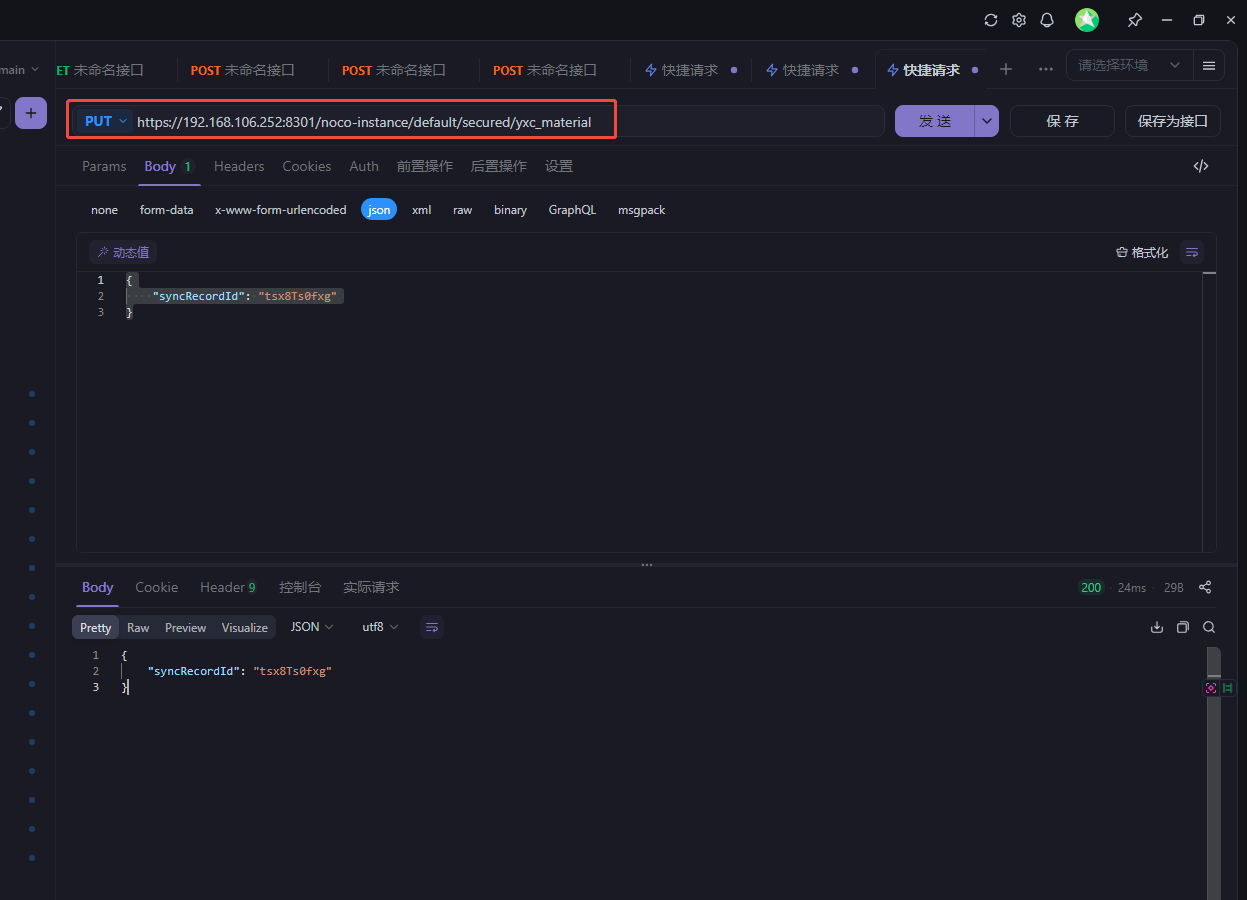
Task: Open the Cookie response tab
Action: click(157, 587)
